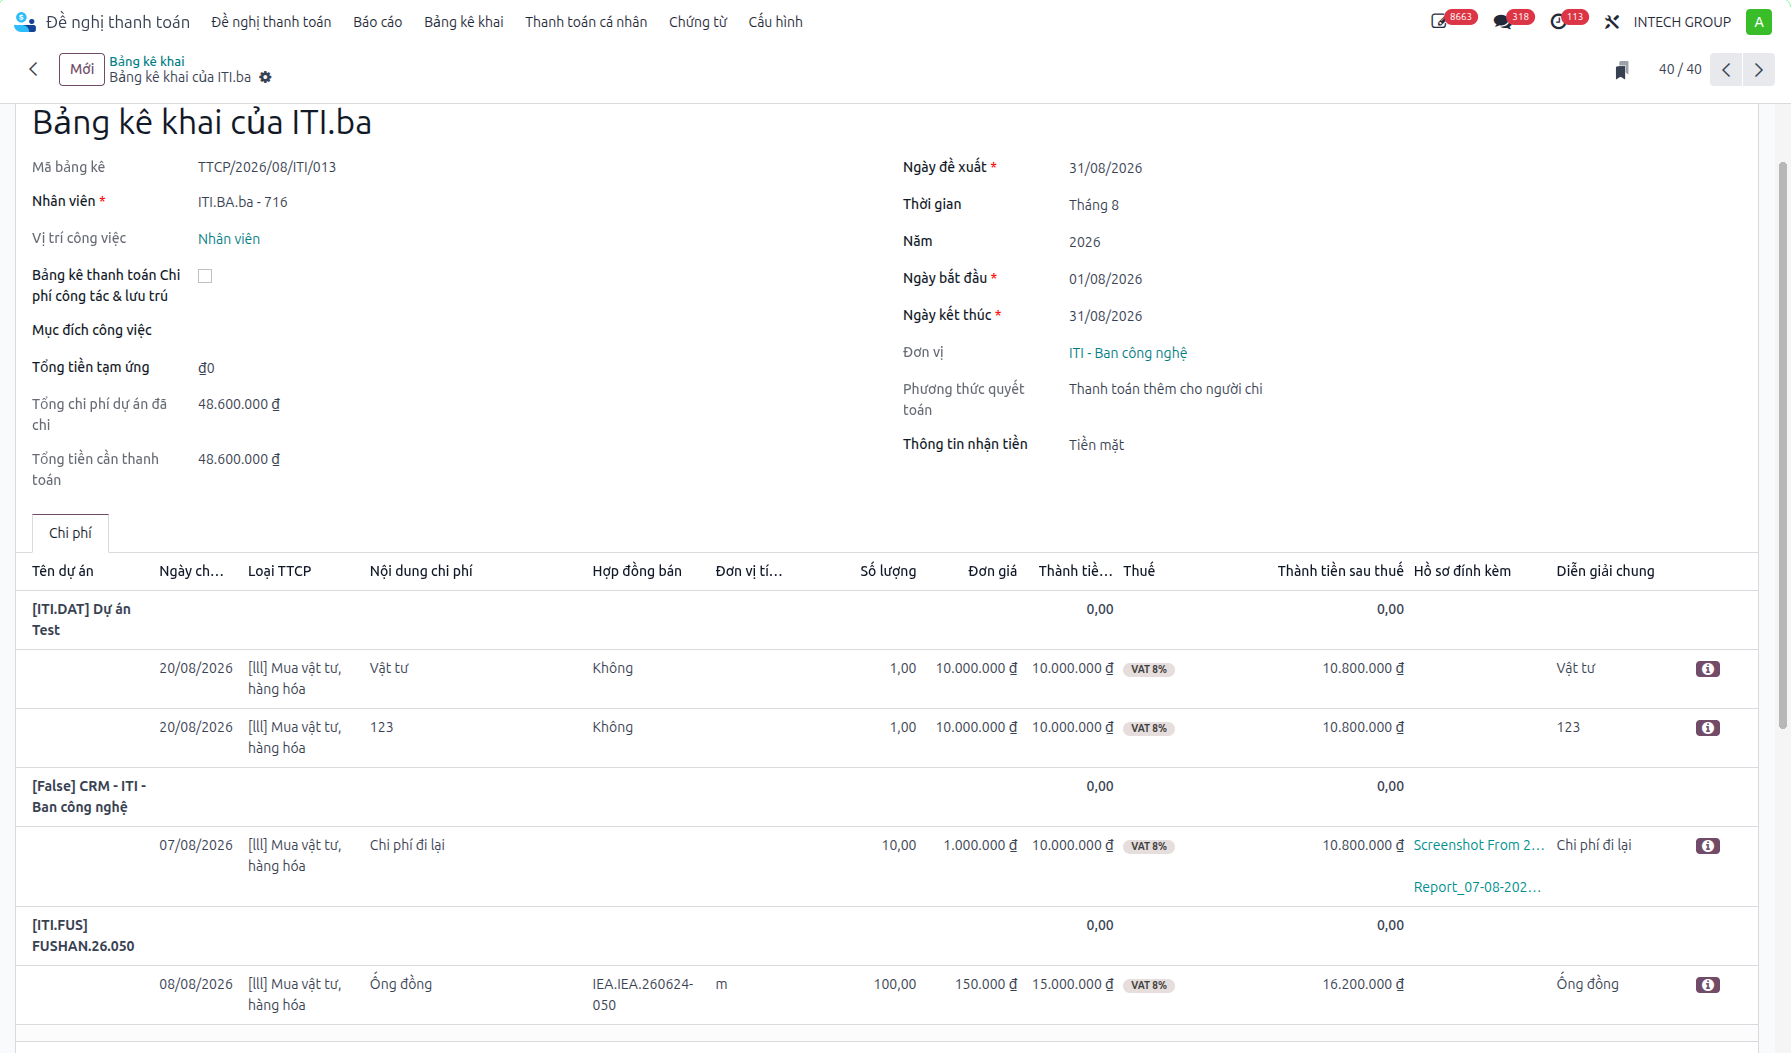Click the Tên dự án column header
Viewport: 1791px width, 1053px height.
coord(63,571)
